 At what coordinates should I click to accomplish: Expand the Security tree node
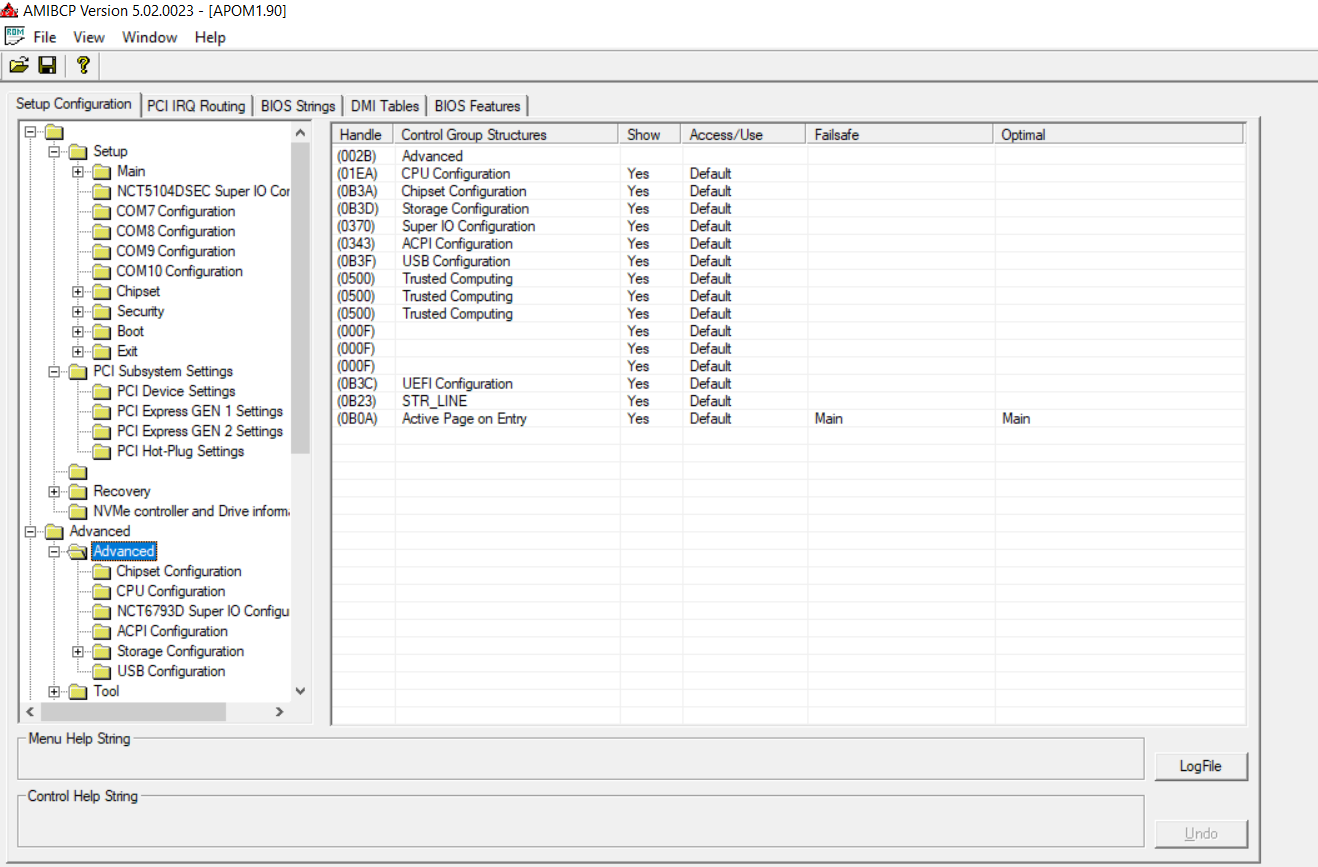[x=78, y=312]
